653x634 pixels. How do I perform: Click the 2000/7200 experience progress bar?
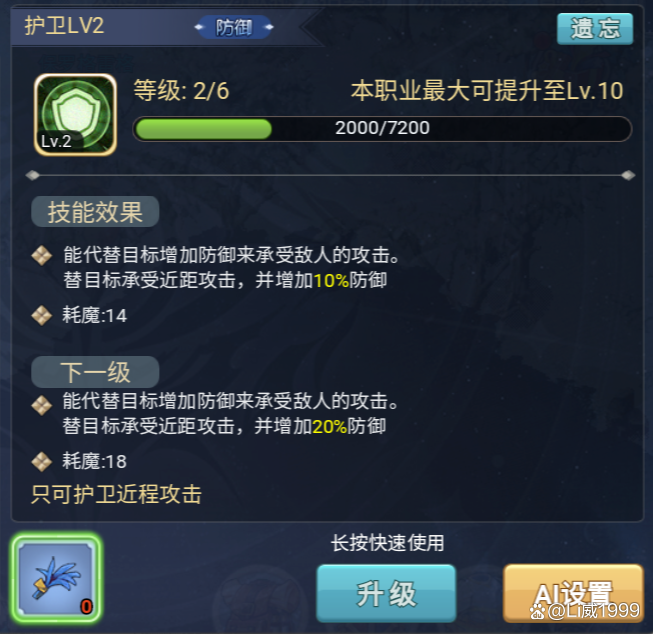382,129
